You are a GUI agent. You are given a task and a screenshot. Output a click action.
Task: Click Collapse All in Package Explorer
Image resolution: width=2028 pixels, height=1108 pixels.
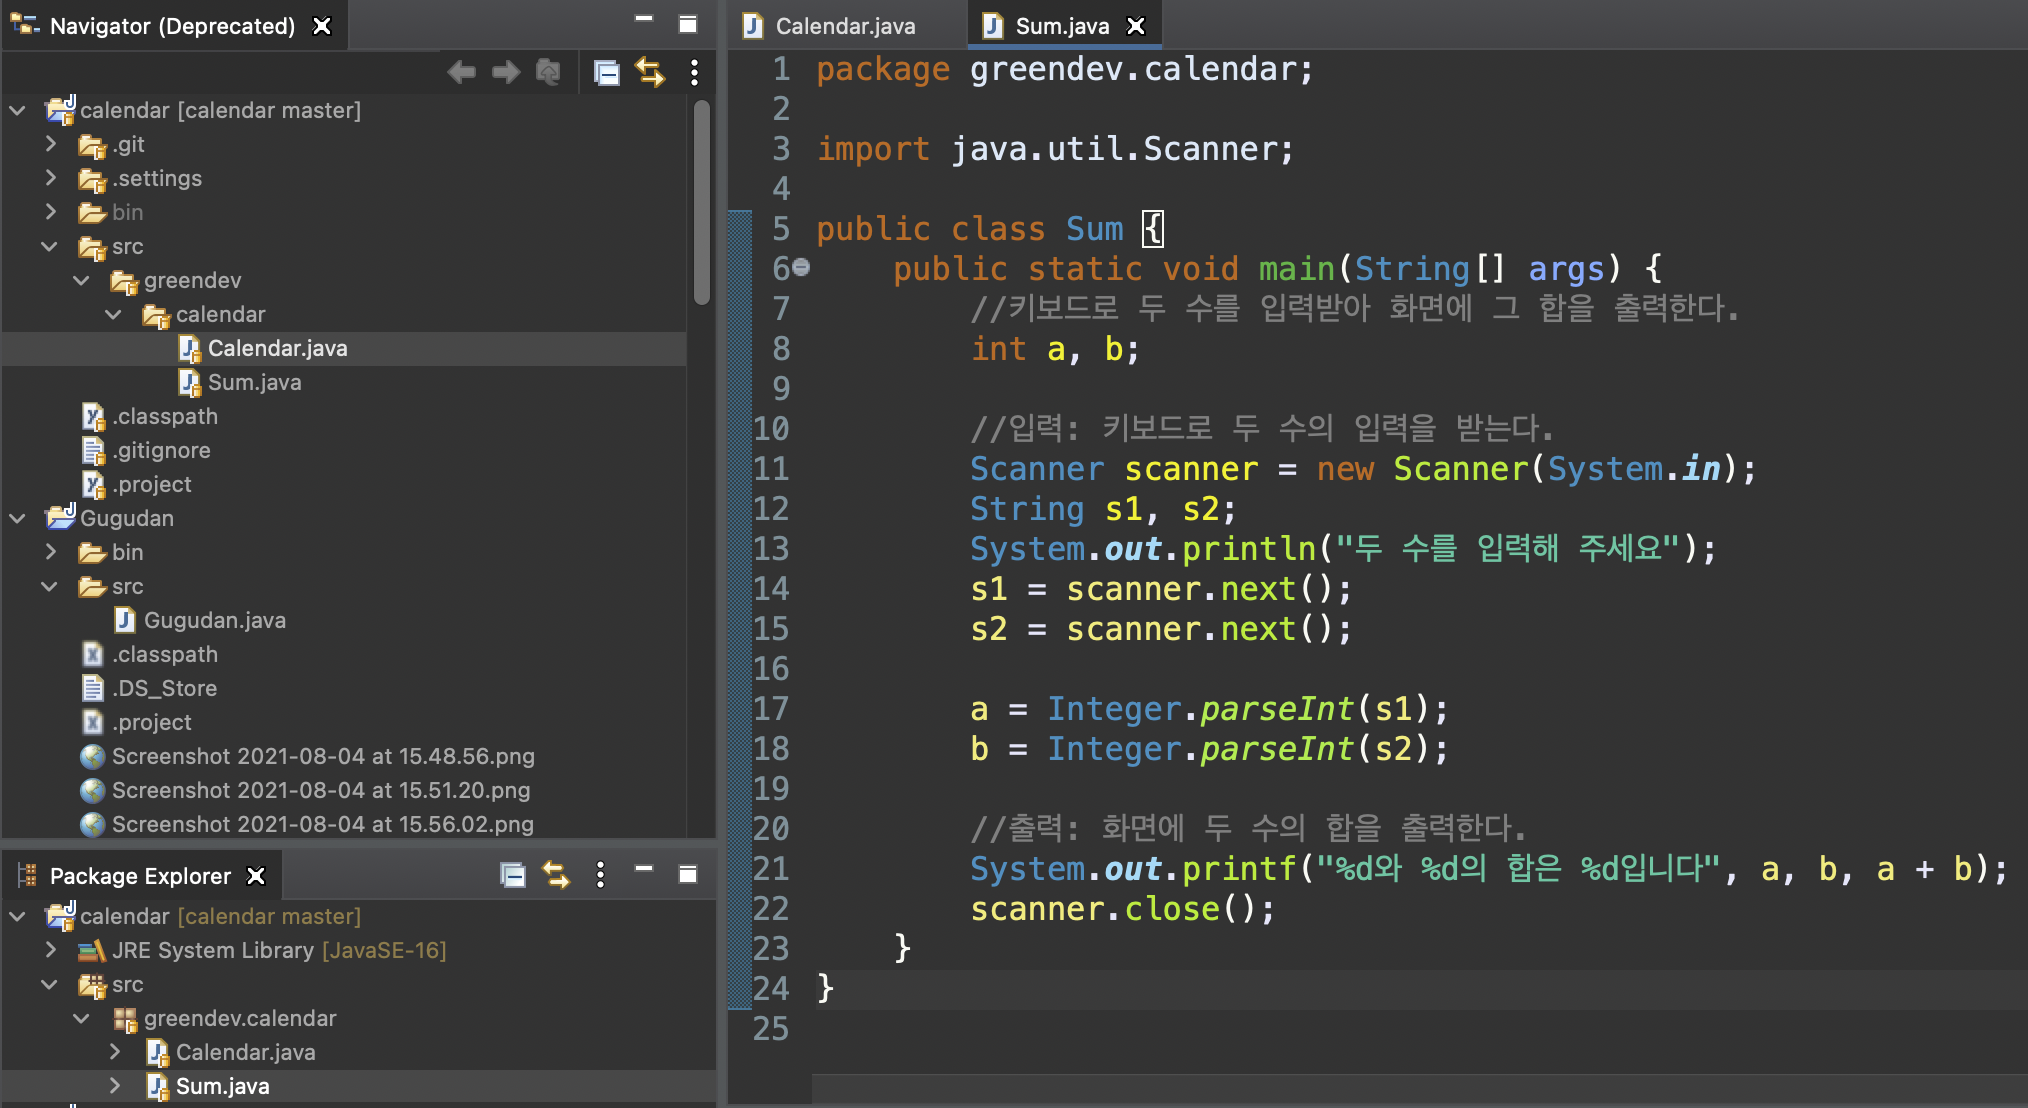click(x=512, y=875)
